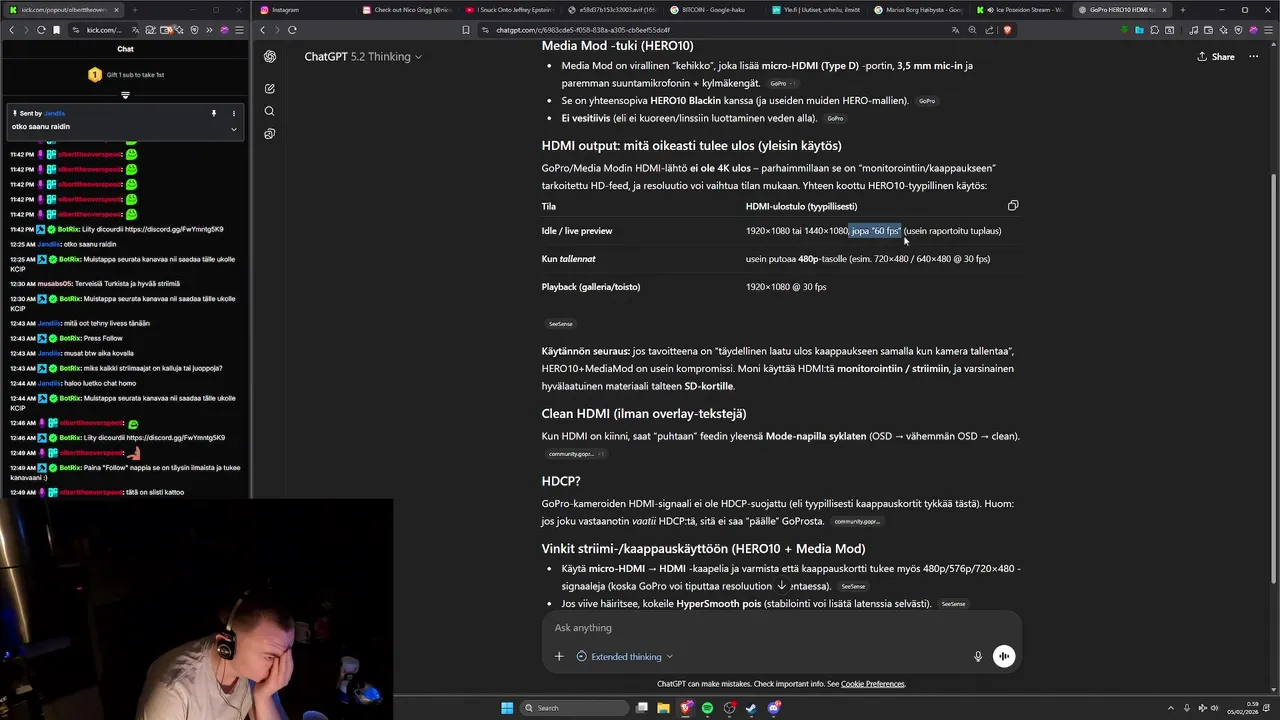Share this ChatGPT conversation
The height and width of the screenshot is (720, 1280).
[x=1216, y=57]
